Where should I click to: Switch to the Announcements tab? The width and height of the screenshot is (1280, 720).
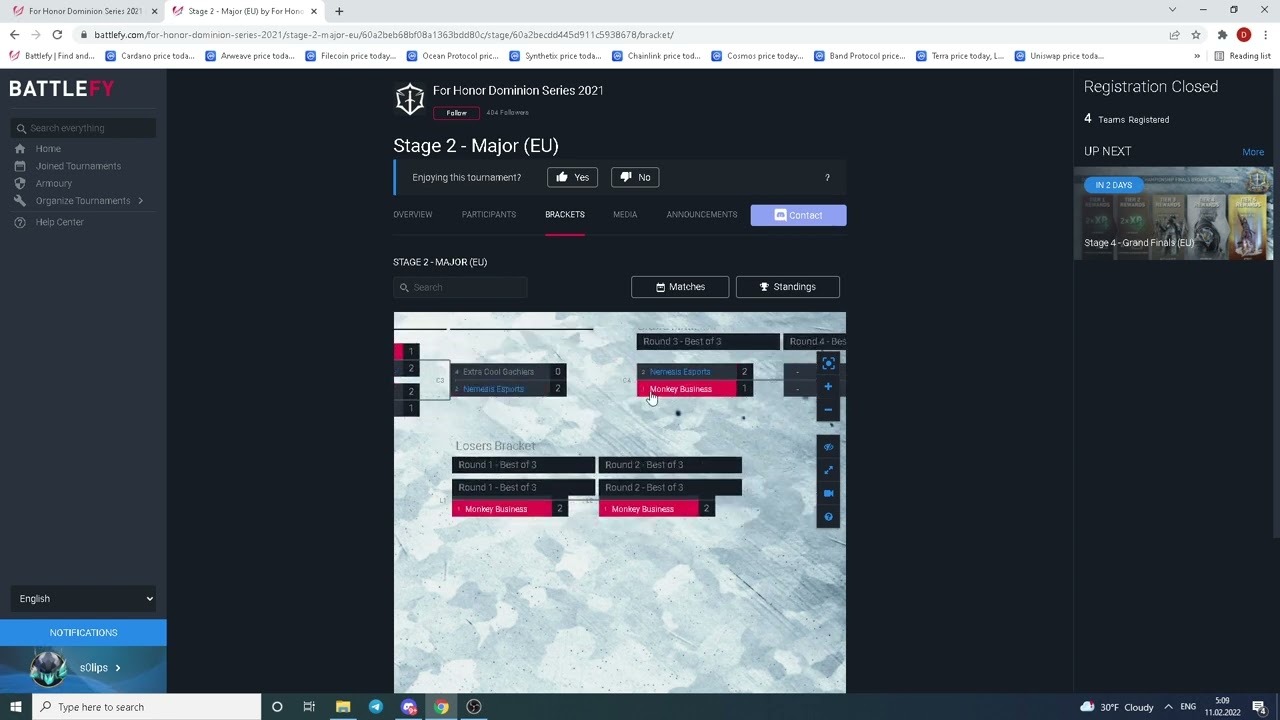click(702, 215)
